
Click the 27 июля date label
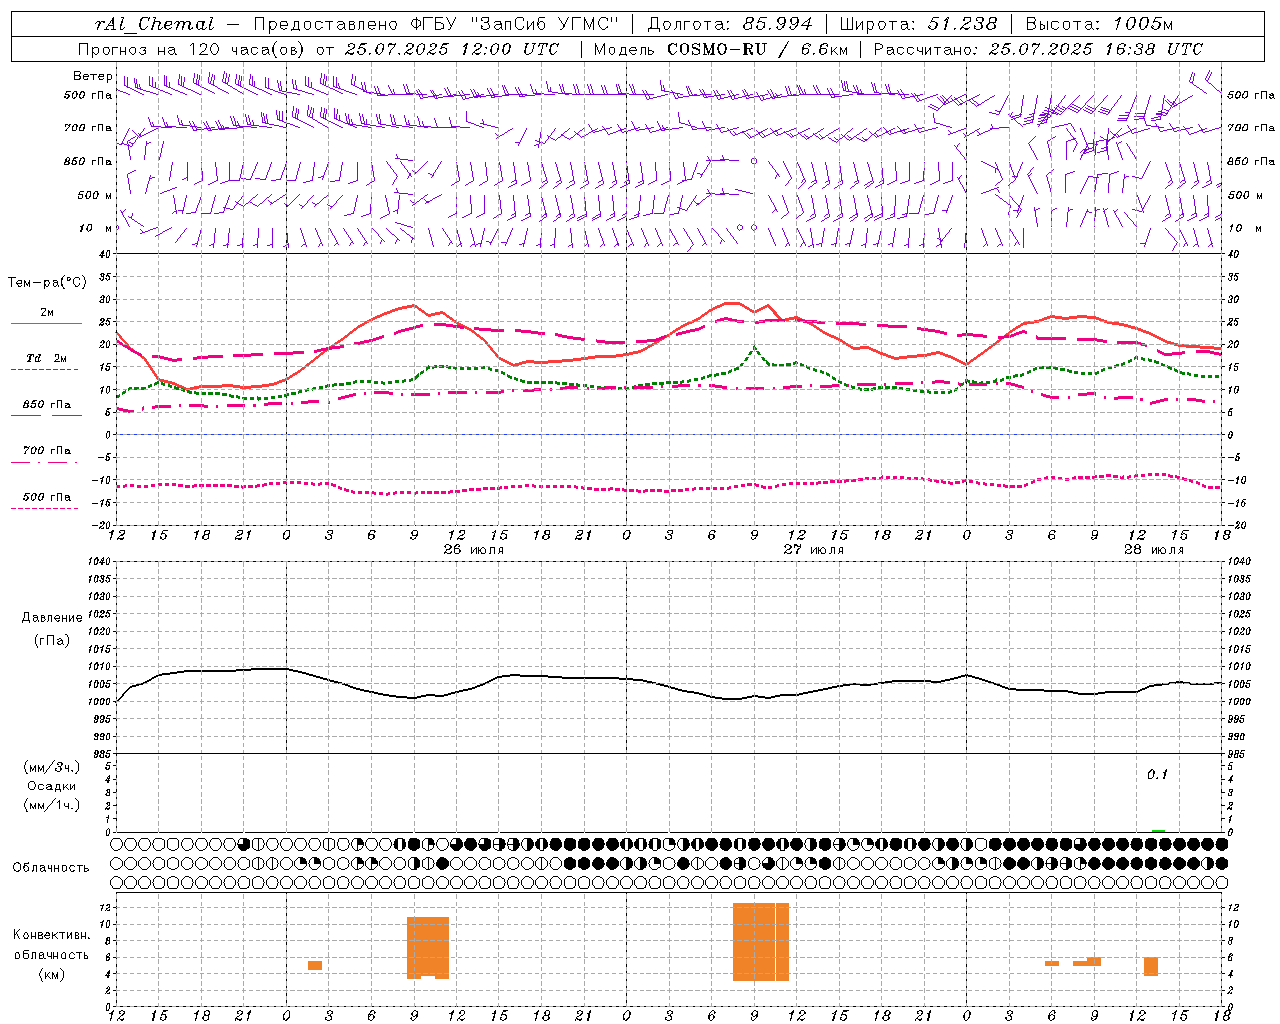(x=814, y=549)
